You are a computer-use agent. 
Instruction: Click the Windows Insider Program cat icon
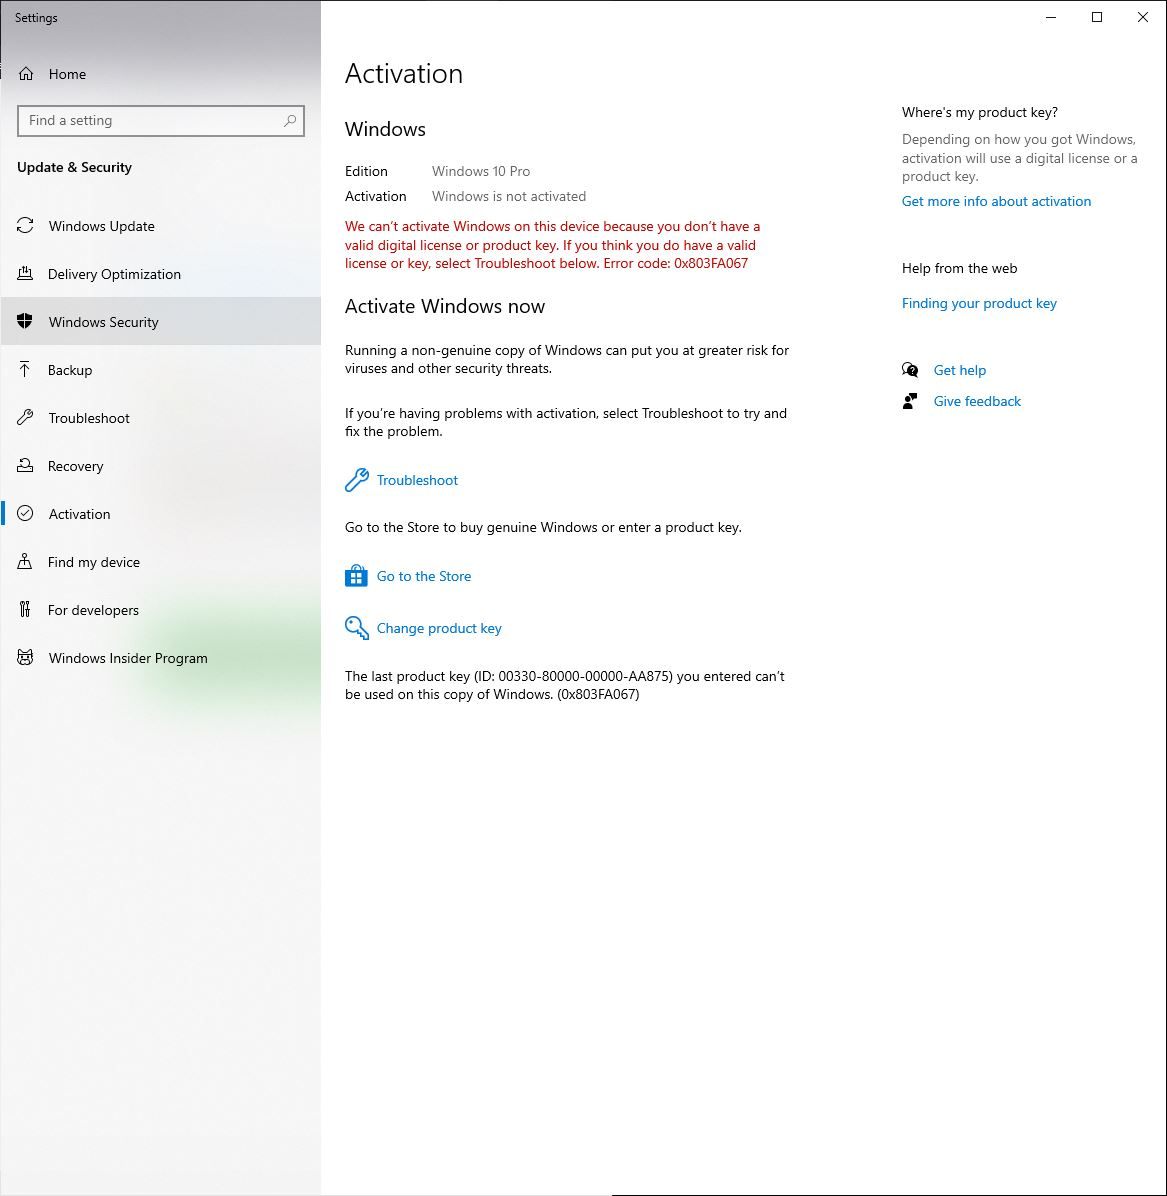(25, 657)
